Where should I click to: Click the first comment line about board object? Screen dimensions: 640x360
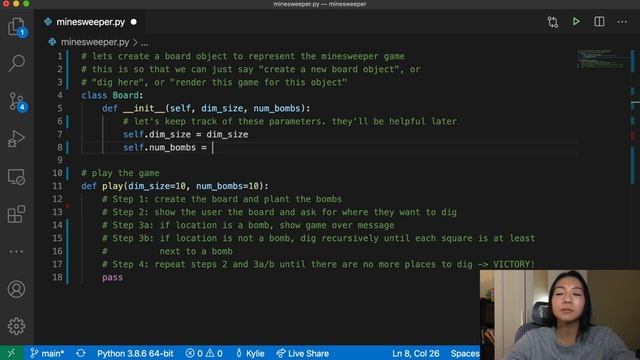pyautogui.click(x=243, y=56)
